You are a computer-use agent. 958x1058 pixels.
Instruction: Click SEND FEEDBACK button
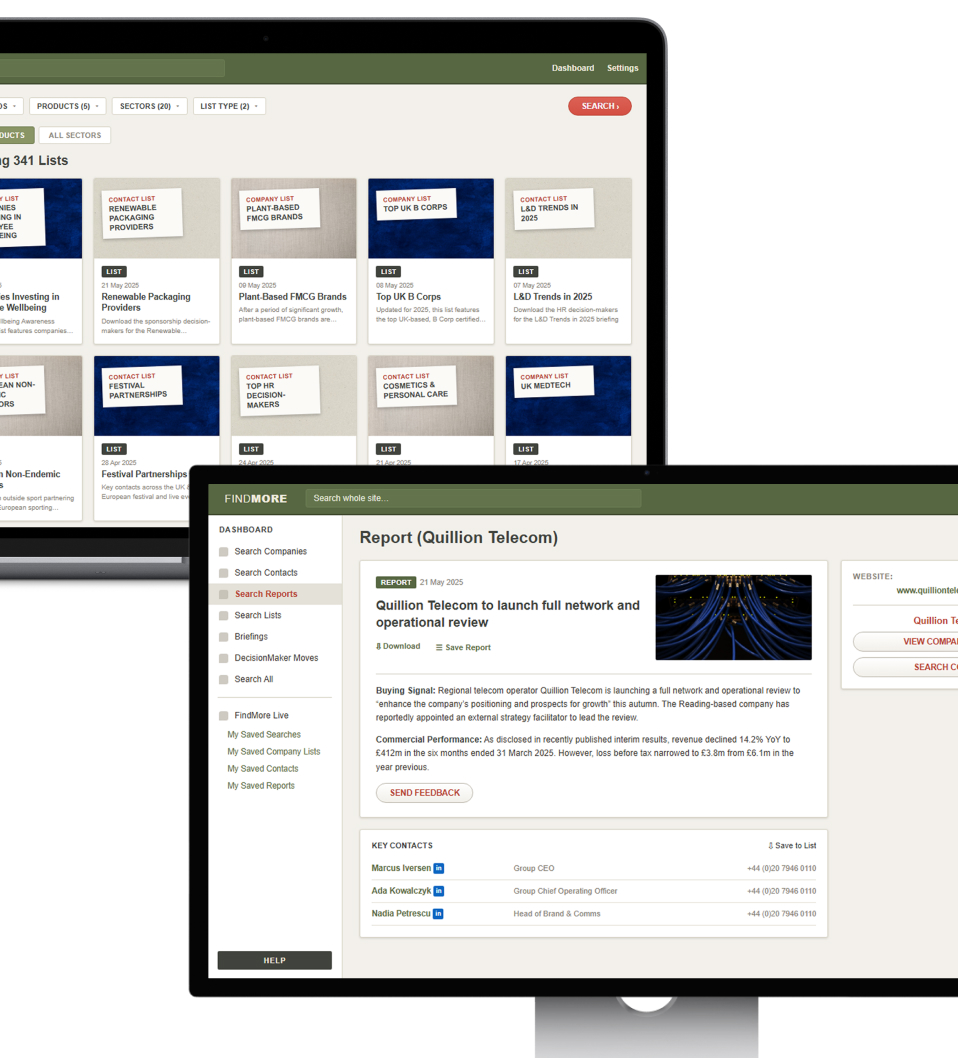pos(424,793)
